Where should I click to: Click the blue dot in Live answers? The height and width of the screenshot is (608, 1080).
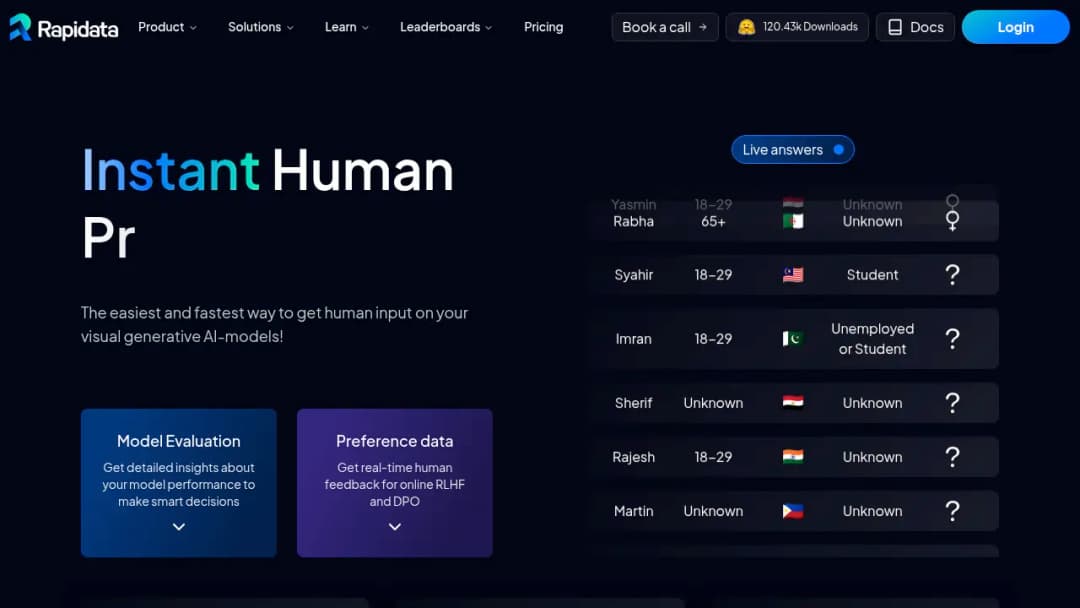[x=838, y=149]
